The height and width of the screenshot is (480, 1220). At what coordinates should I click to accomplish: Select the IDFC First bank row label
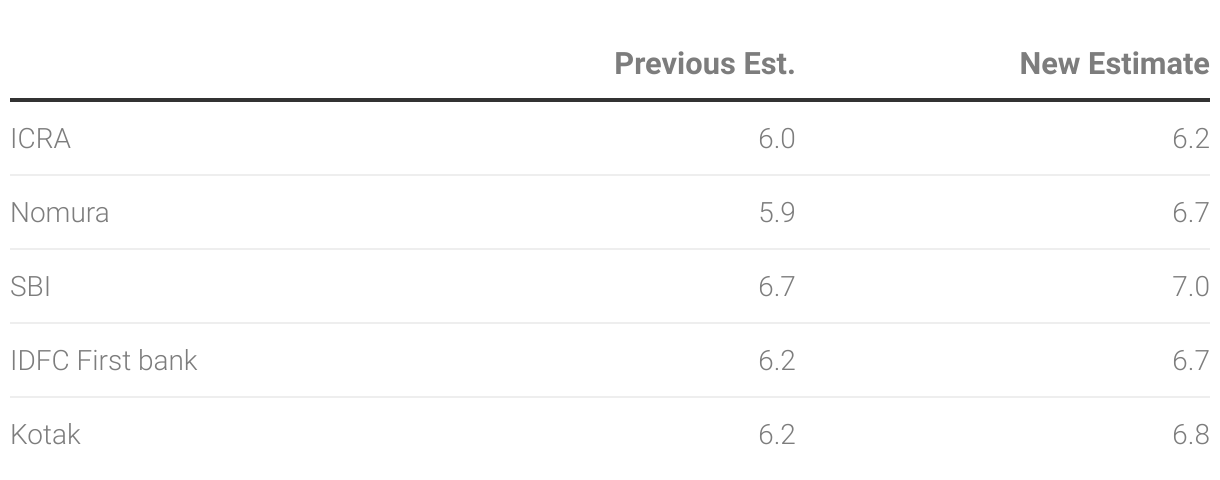point(103,361)
